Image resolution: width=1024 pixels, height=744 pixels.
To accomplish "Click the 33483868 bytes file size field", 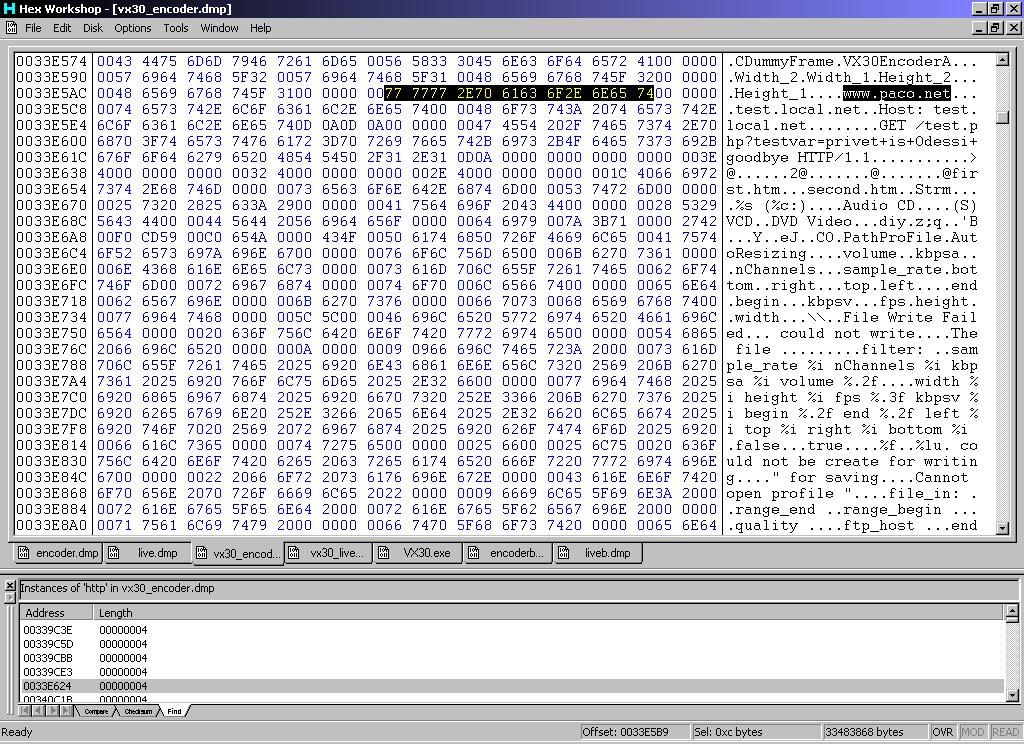I will coord(874,732).
